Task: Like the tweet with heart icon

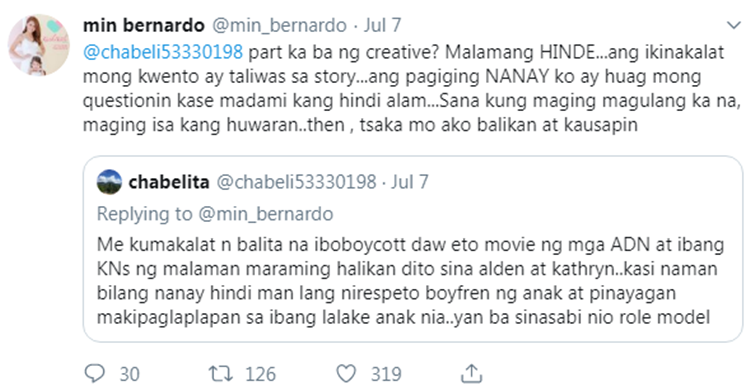Action: coord(346,374)
